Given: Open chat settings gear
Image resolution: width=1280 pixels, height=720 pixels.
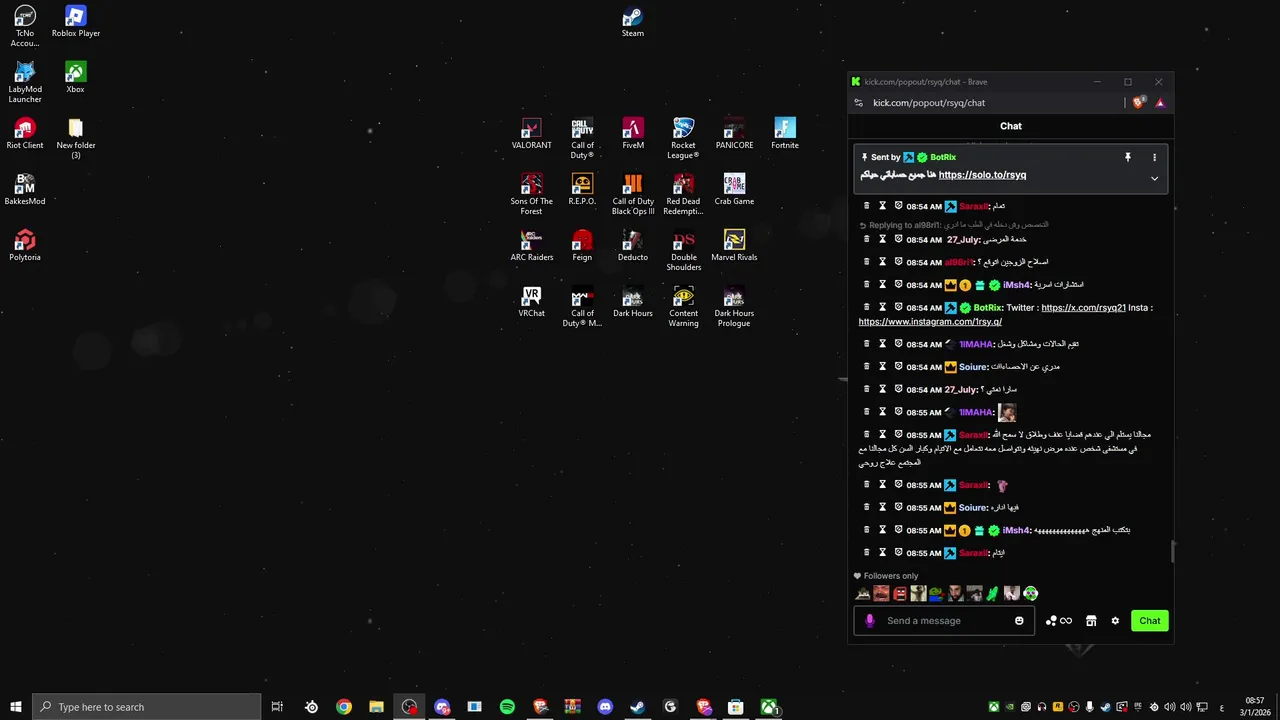Looking at the screenshot, I should [x=1115, y=621].
